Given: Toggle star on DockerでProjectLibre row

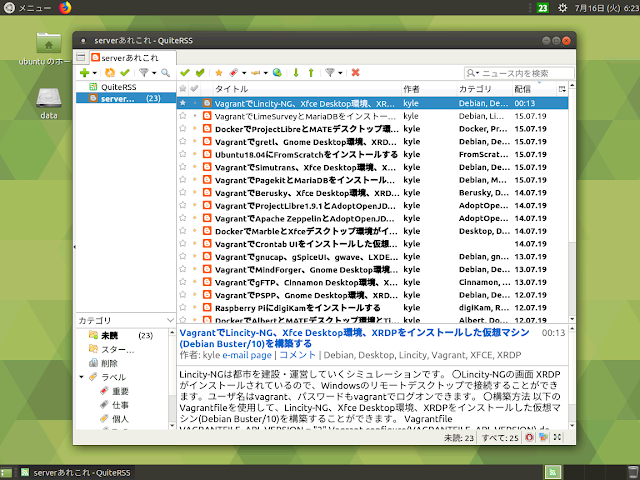Looking at the screenshot, I should pyautogui.click(x=183, y=129).
